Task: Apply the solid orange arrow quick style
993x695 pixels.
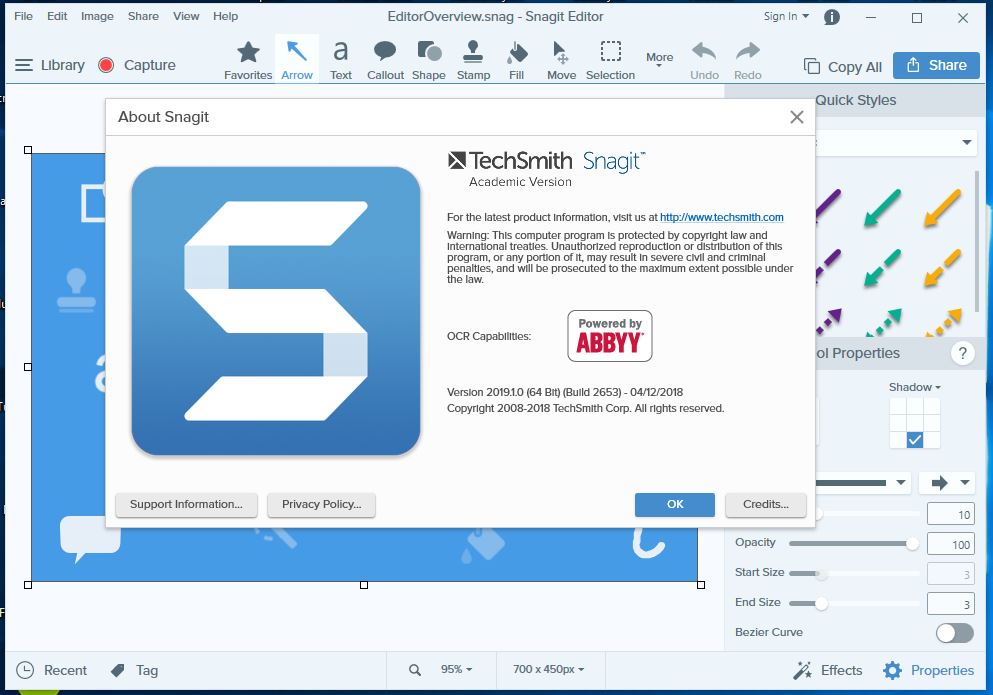Action: coord(942,207)
